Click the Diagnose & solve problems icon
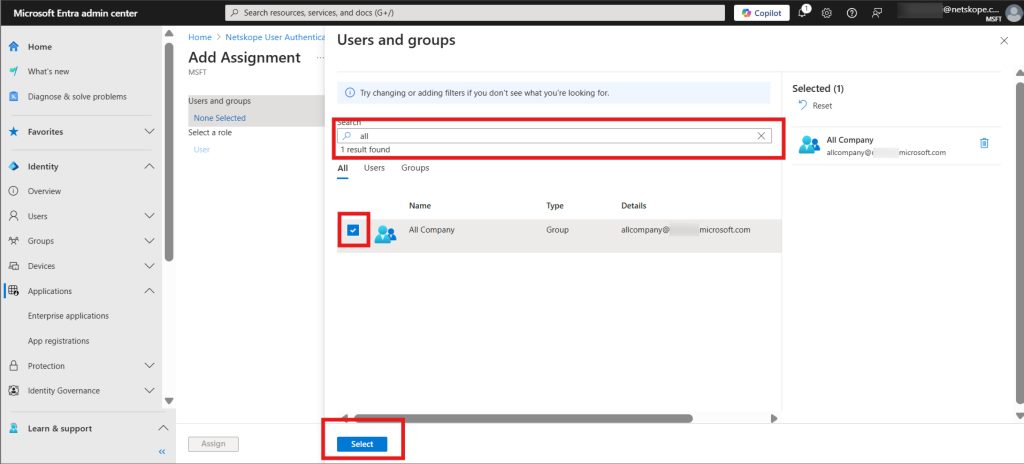 (x=13, y=97)
